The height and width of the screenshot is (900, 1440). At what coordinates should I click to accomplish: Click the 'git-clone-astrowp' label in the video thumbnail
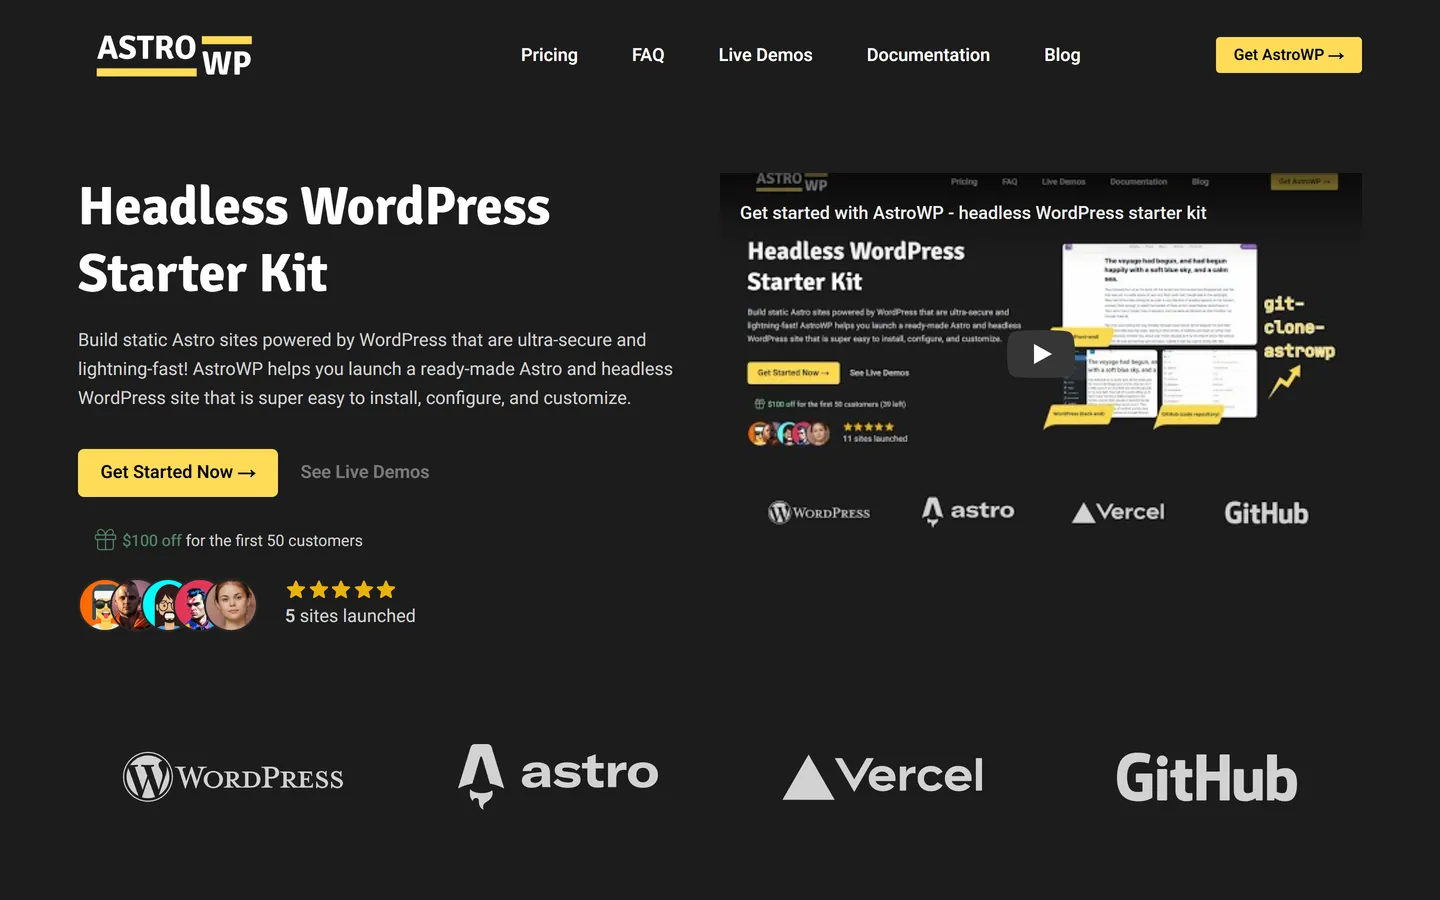pos(1298,327)
